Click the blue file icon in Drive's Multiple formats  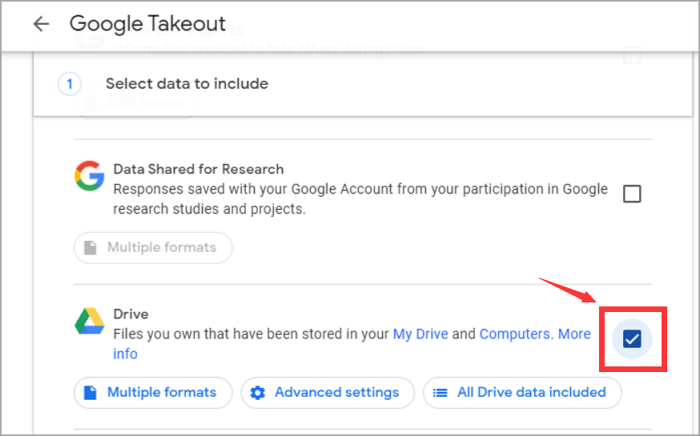[x=90, y=392]
